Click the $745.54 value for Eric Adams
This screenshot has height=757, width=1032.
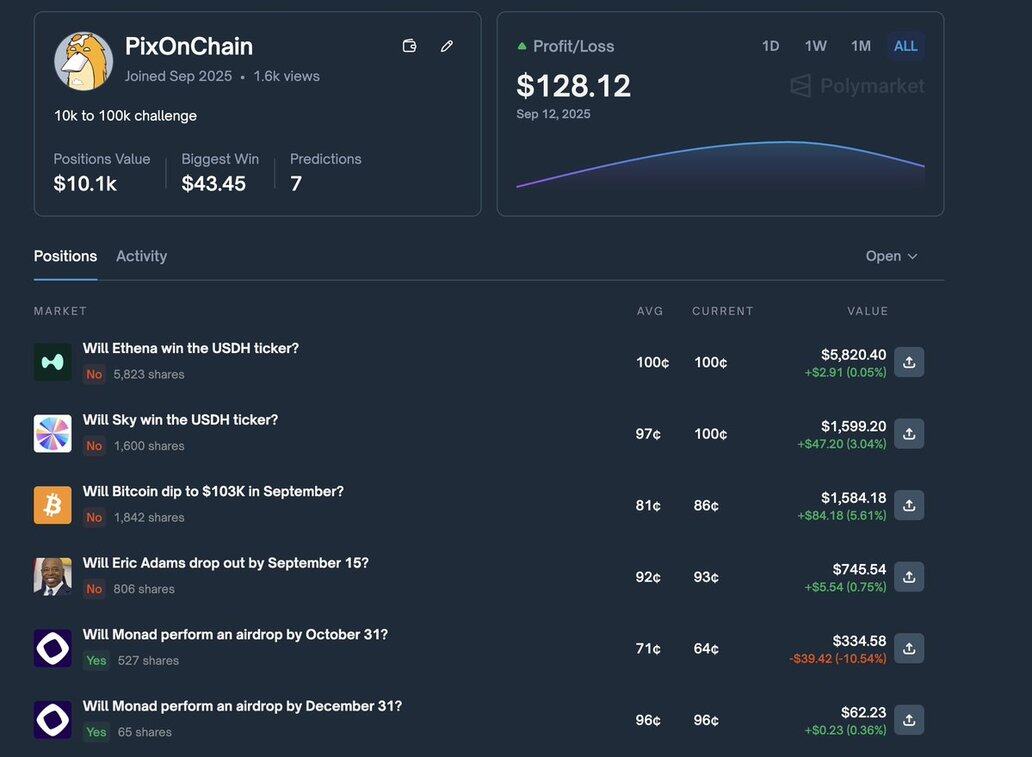(x=859, y=569)
